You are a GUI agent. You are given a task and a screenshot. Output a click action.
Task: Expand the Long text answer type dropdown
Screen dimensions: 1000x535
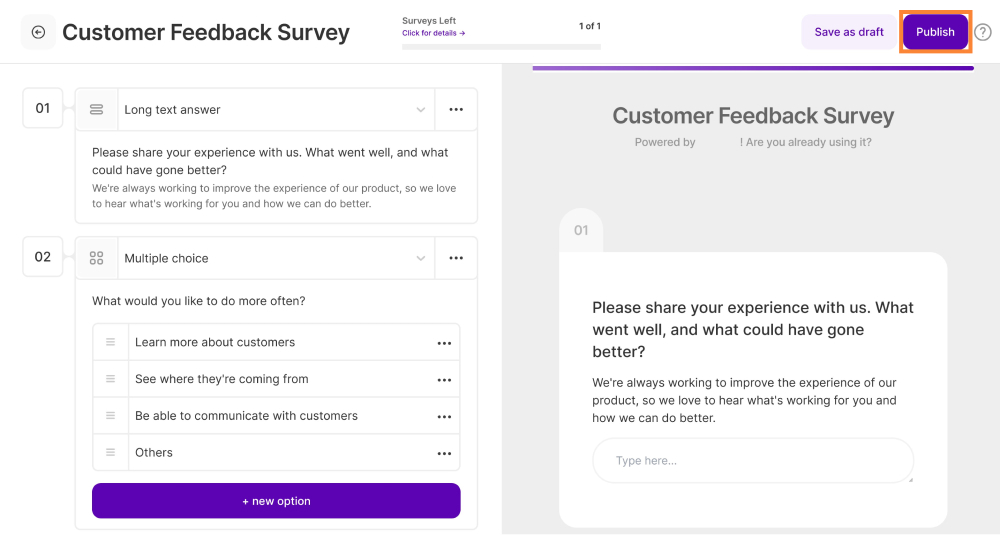[421, 110]
